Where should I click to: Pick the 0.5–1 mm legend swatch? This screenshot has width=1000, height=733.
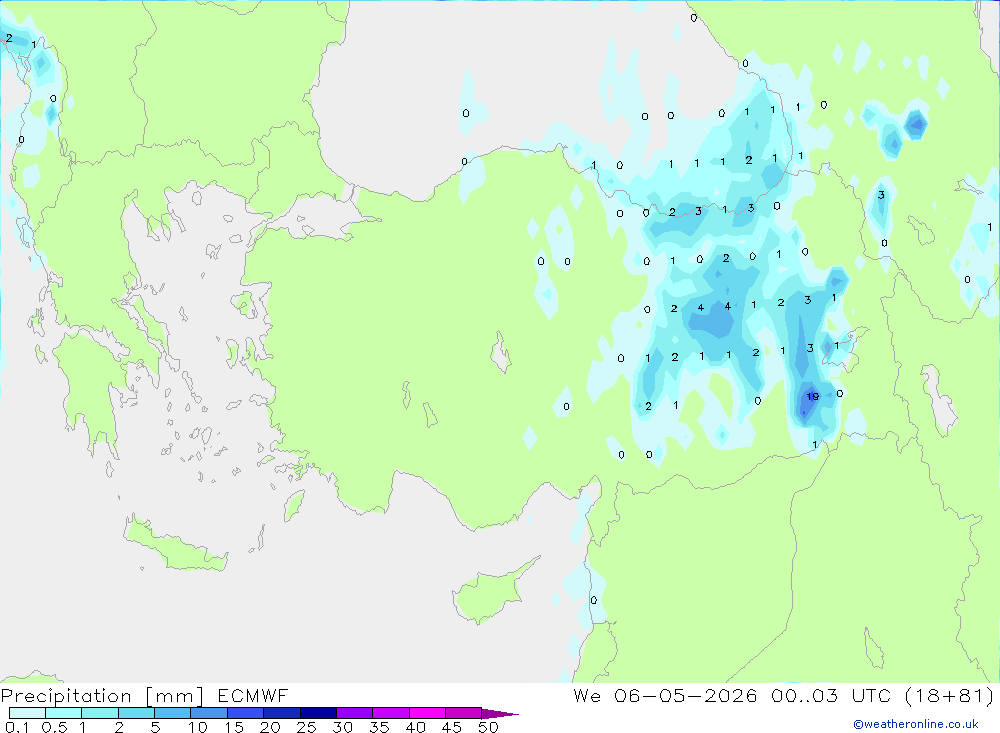click(64, 713)
